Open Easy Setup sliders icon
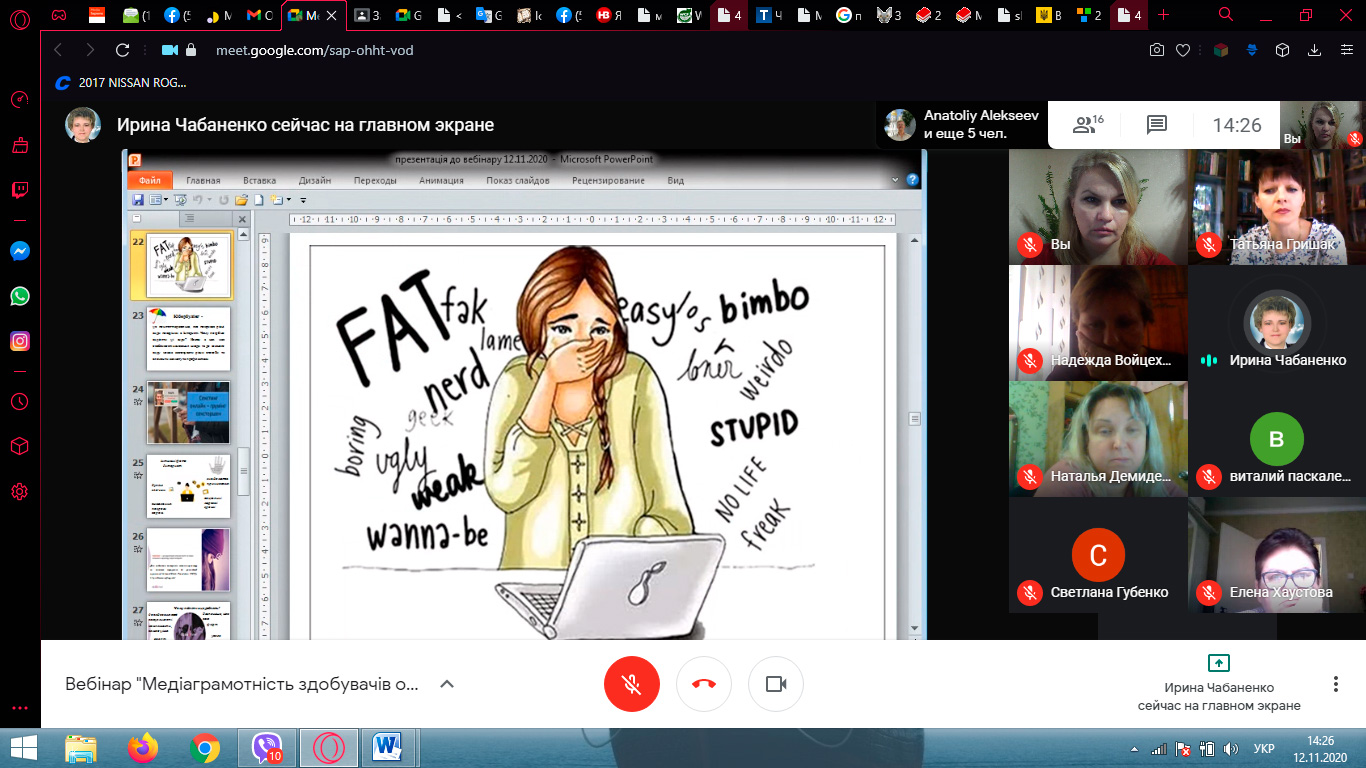Image resolution: width=1366 pixels, height=768 pixels. click(1345, 50)
